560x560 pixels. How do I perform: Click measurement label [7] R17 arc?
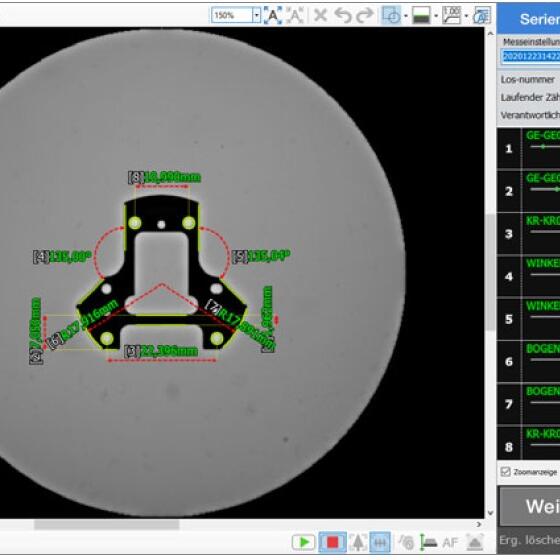click(x=240, y=325)
